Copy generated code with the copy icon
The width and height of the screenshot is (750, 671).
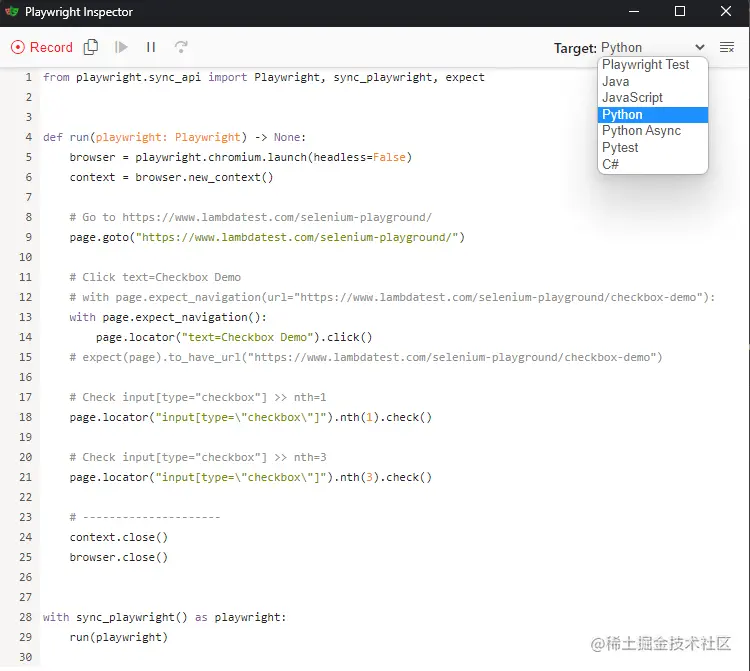(91, 47)
